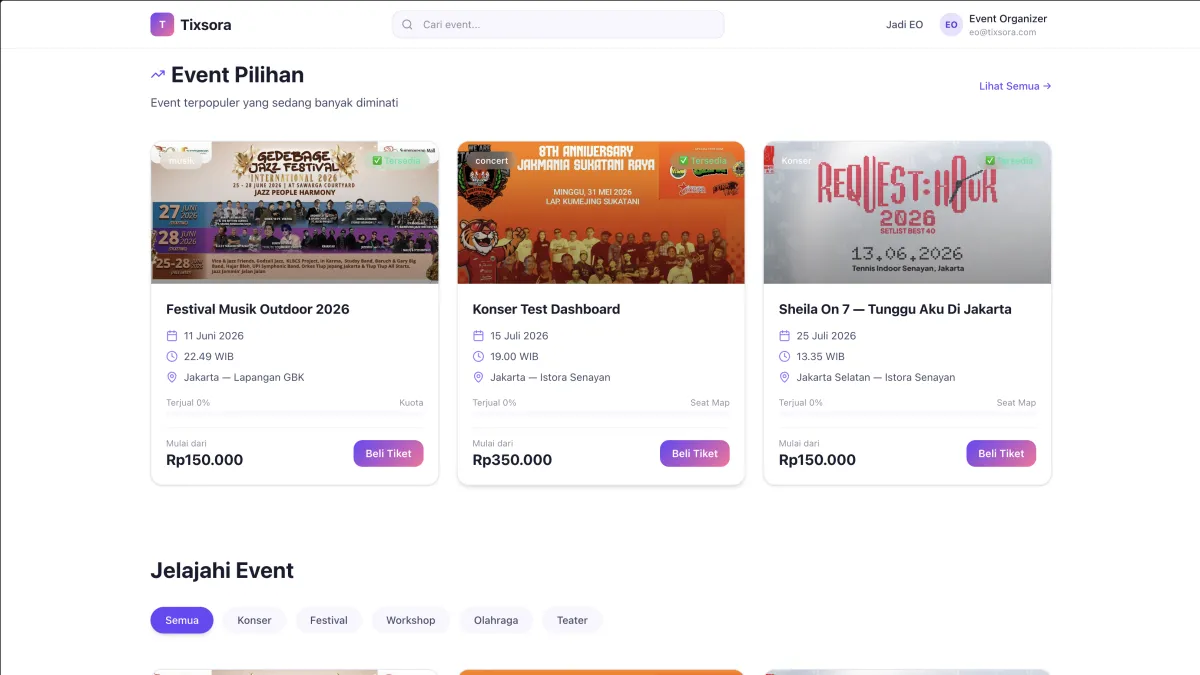1200x675 pixels.
Task: Click clock icon next to 13.35 WIB
Action: click(785, 357)
